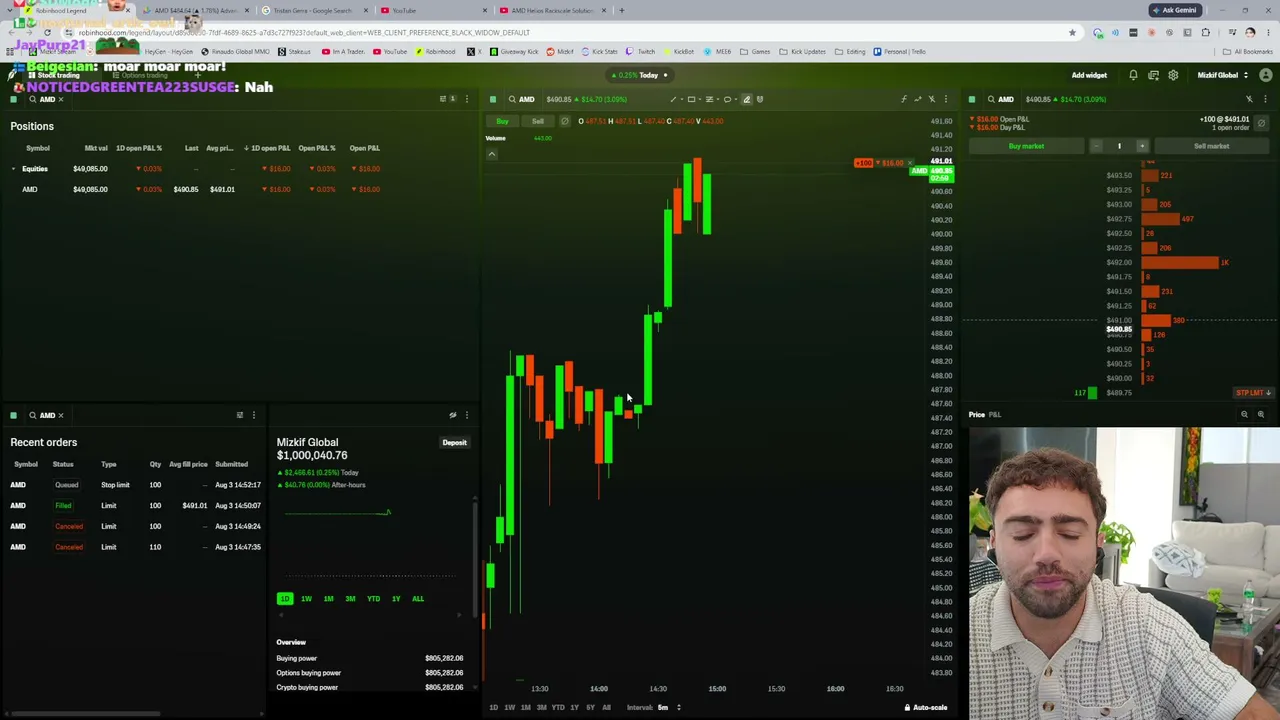Select the trend line drawing tool

(x=673, y=99)
